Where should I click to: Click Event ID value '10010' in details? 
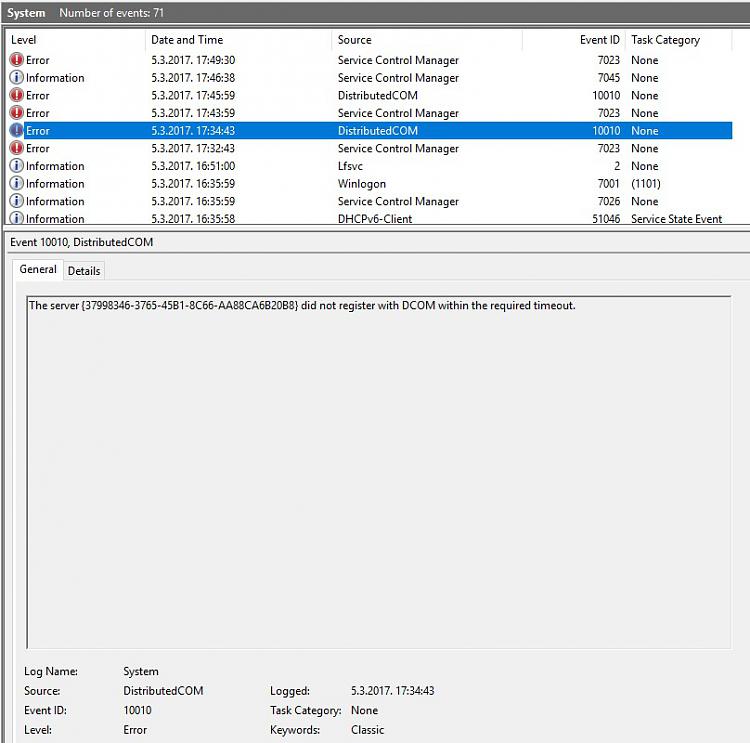pos(137,710)
